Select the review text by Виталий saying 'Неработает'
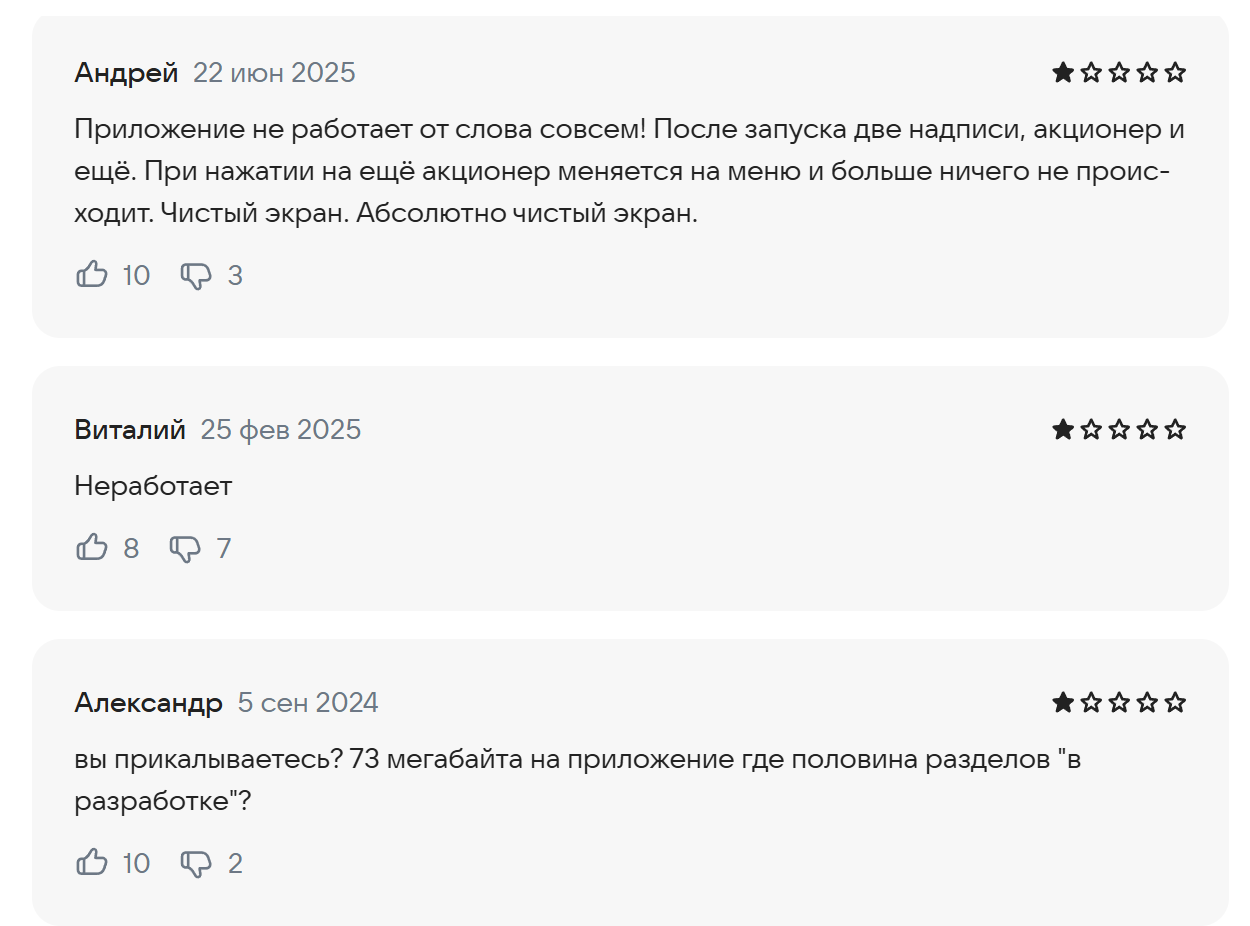1250x926 pixels. point(152,485)
